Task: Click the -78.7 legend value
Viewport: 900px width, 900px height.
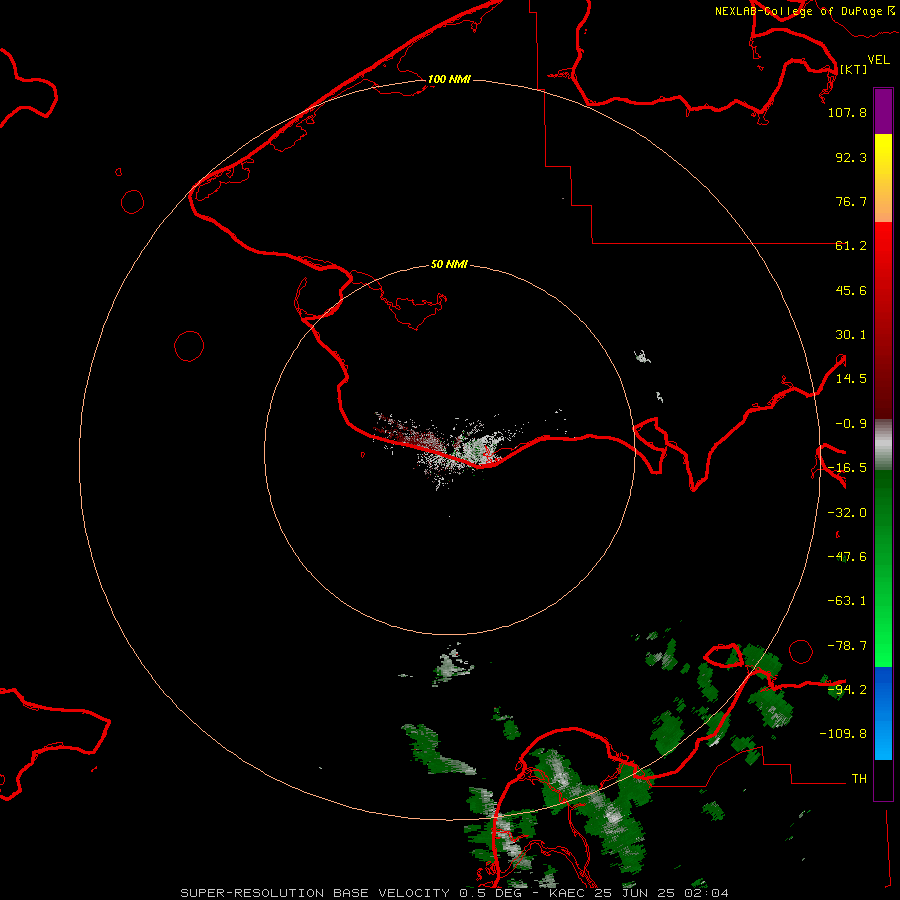Action: 847,646
